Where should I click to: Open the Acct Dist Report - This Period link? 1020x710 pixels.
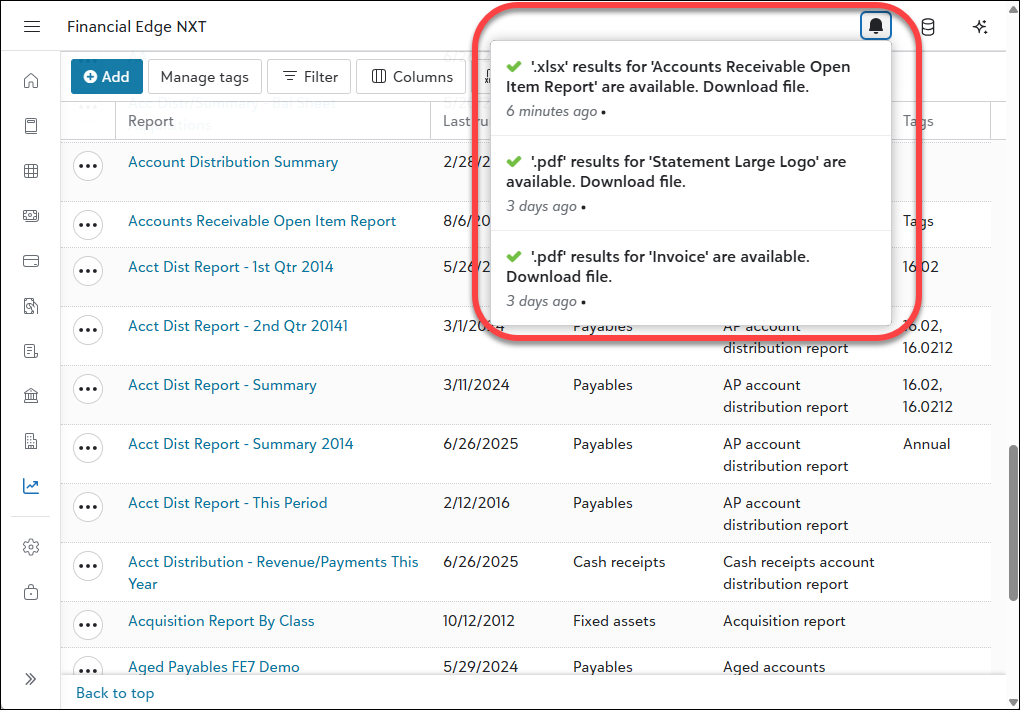tap(227, 503)
